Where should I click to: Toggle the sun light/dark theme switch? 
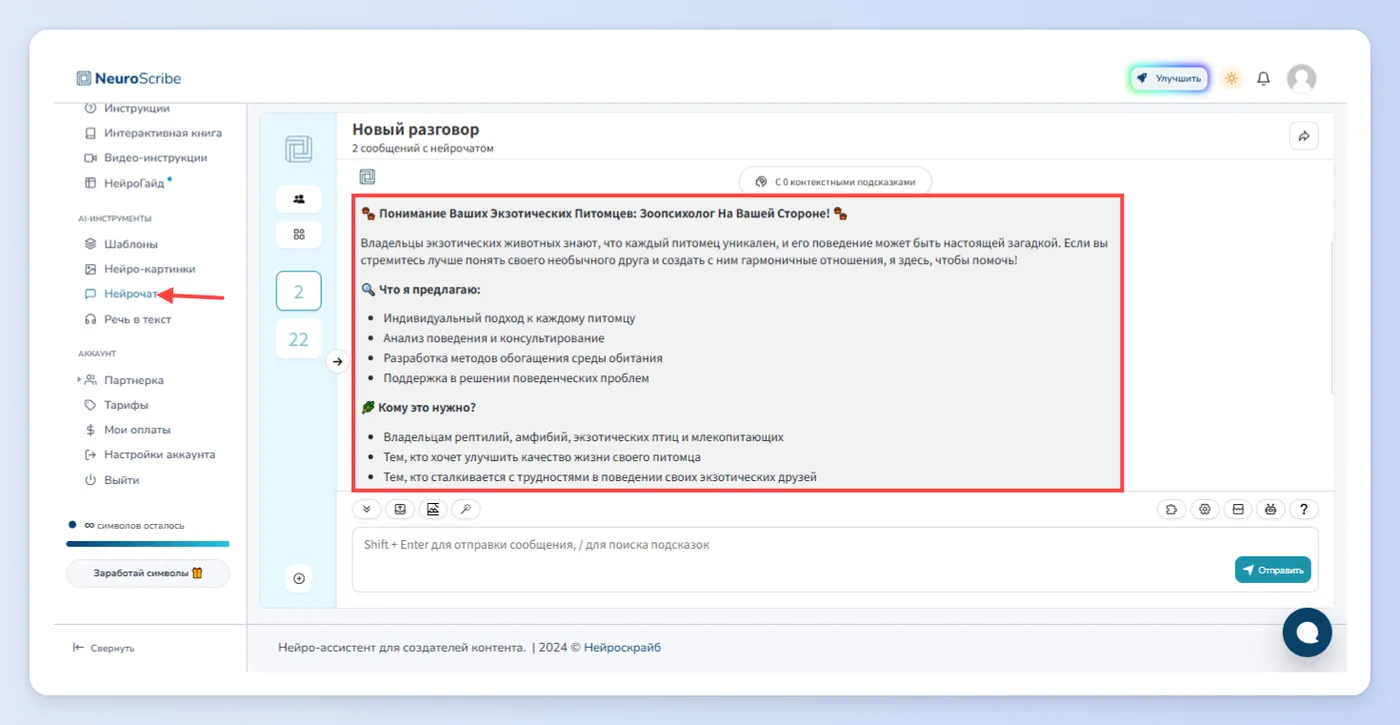1231,78
